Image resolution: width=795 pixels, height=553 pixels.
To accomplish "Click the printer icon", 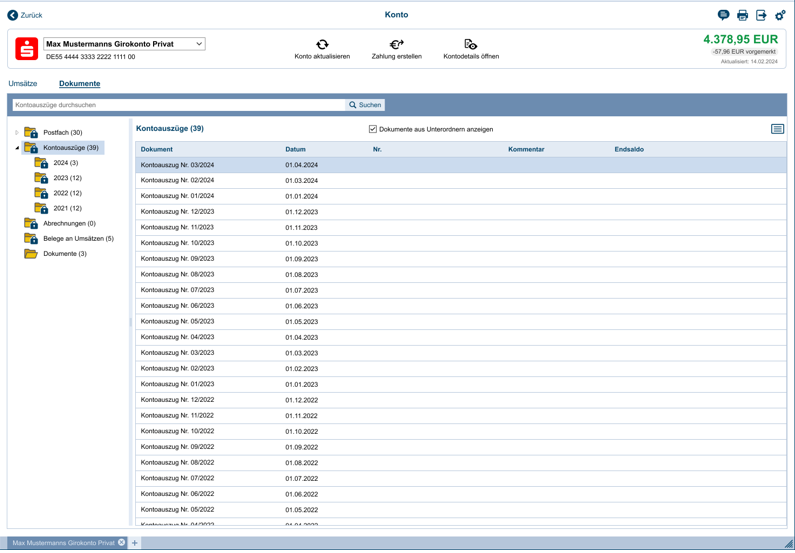I will click(x=742, y=15).
